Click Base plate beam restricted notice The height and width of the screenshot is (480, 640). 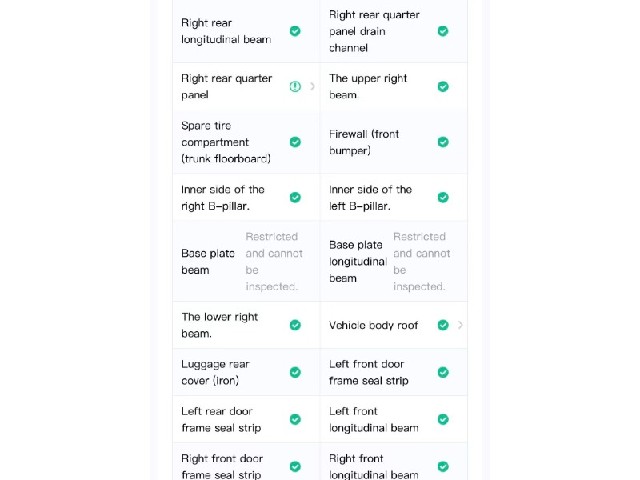click(274, 262)
